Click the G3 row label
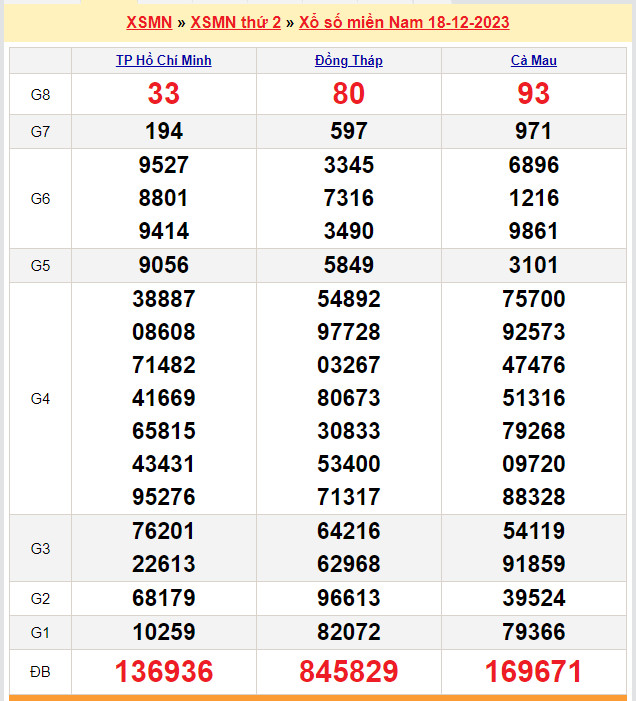Screen dimensions: 636x701 click(40, 548)
